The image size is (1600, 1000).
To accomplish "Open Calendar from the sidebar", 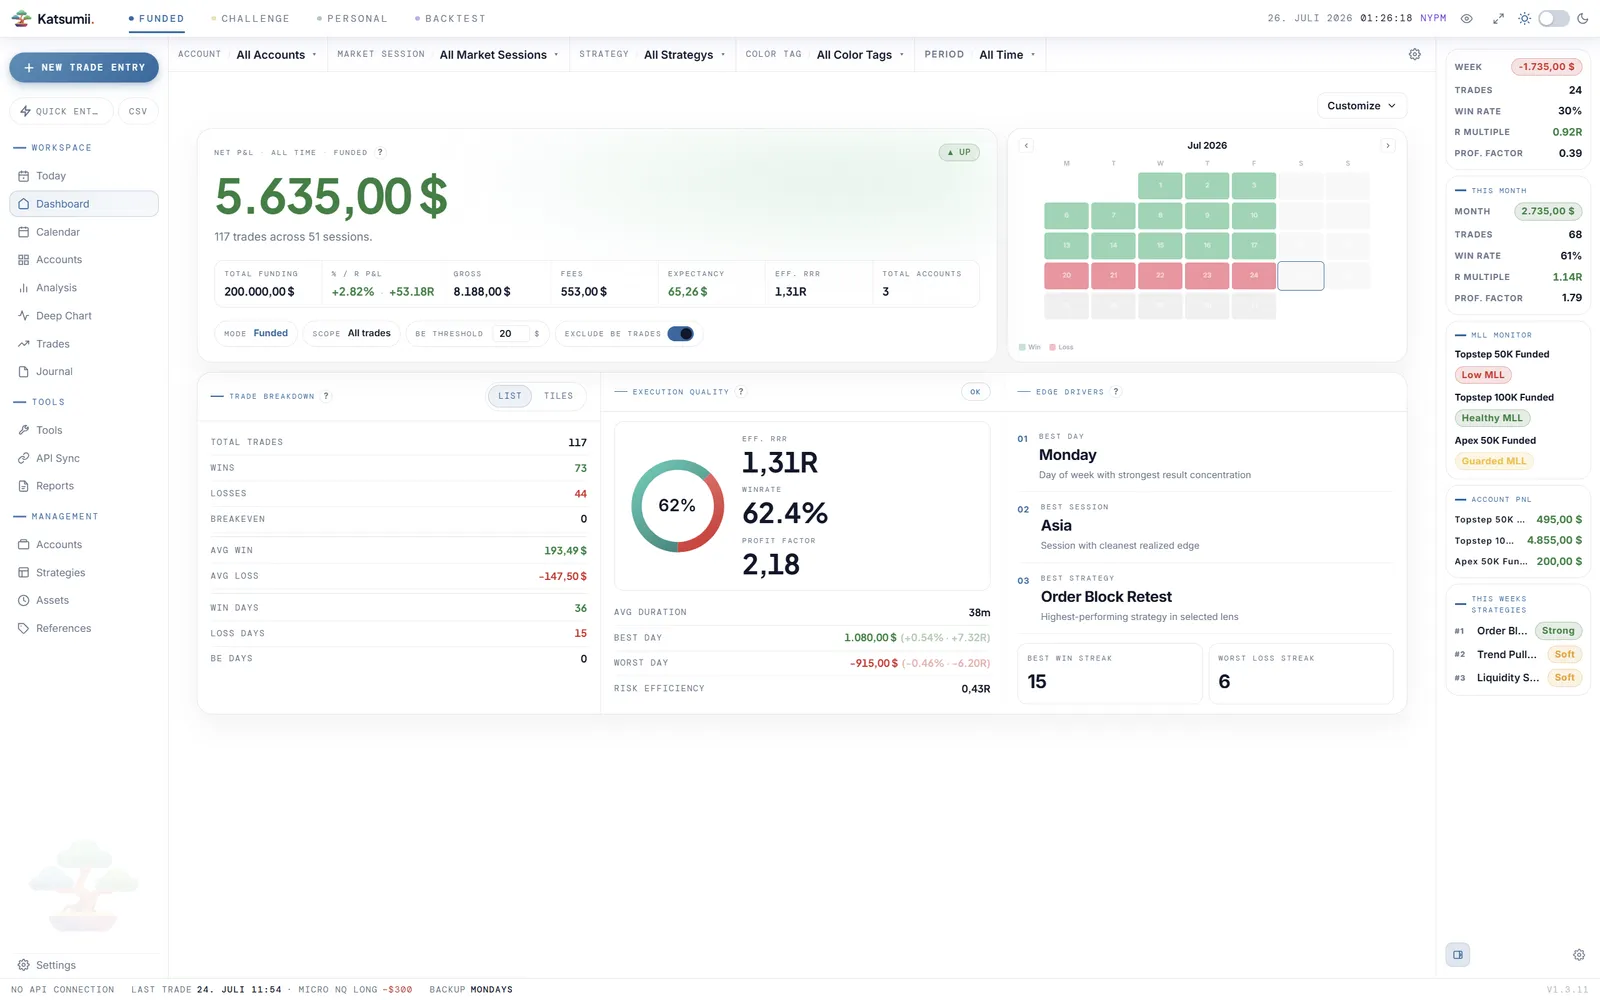I will pyautogui.click(x=84, y=232).
